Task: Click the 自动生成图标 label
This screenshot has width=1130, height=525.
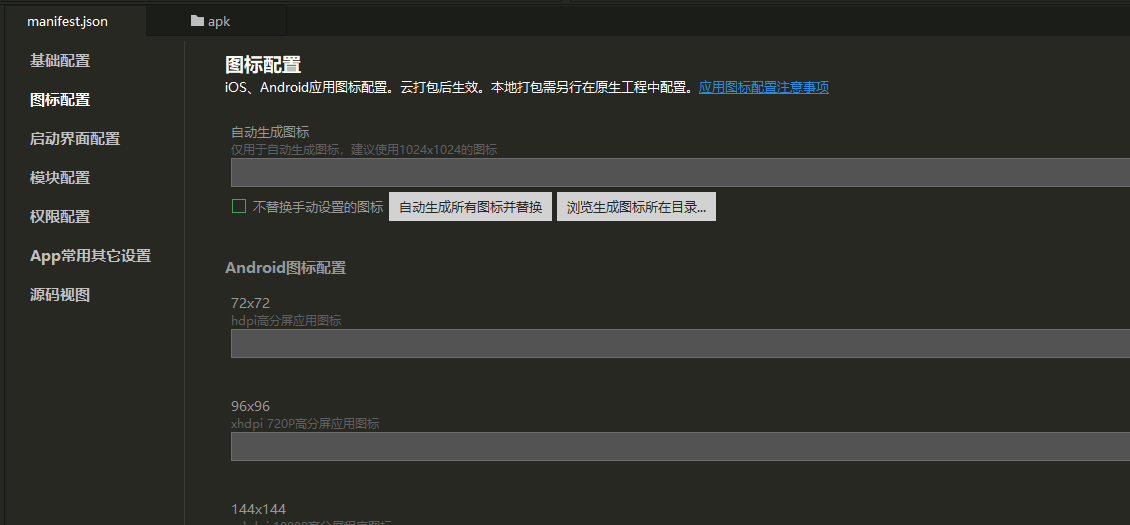Action: 270,132
